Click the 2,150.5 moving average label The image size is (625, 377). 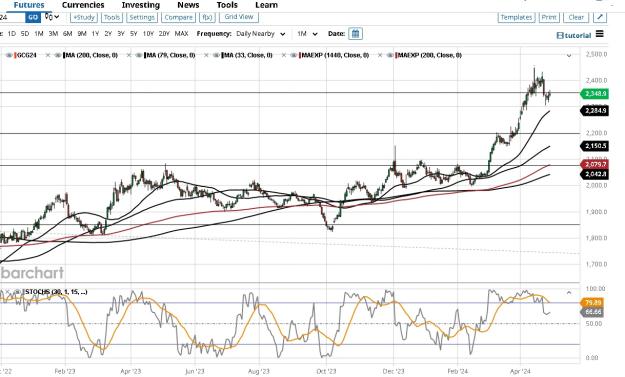tap(594, 146)
